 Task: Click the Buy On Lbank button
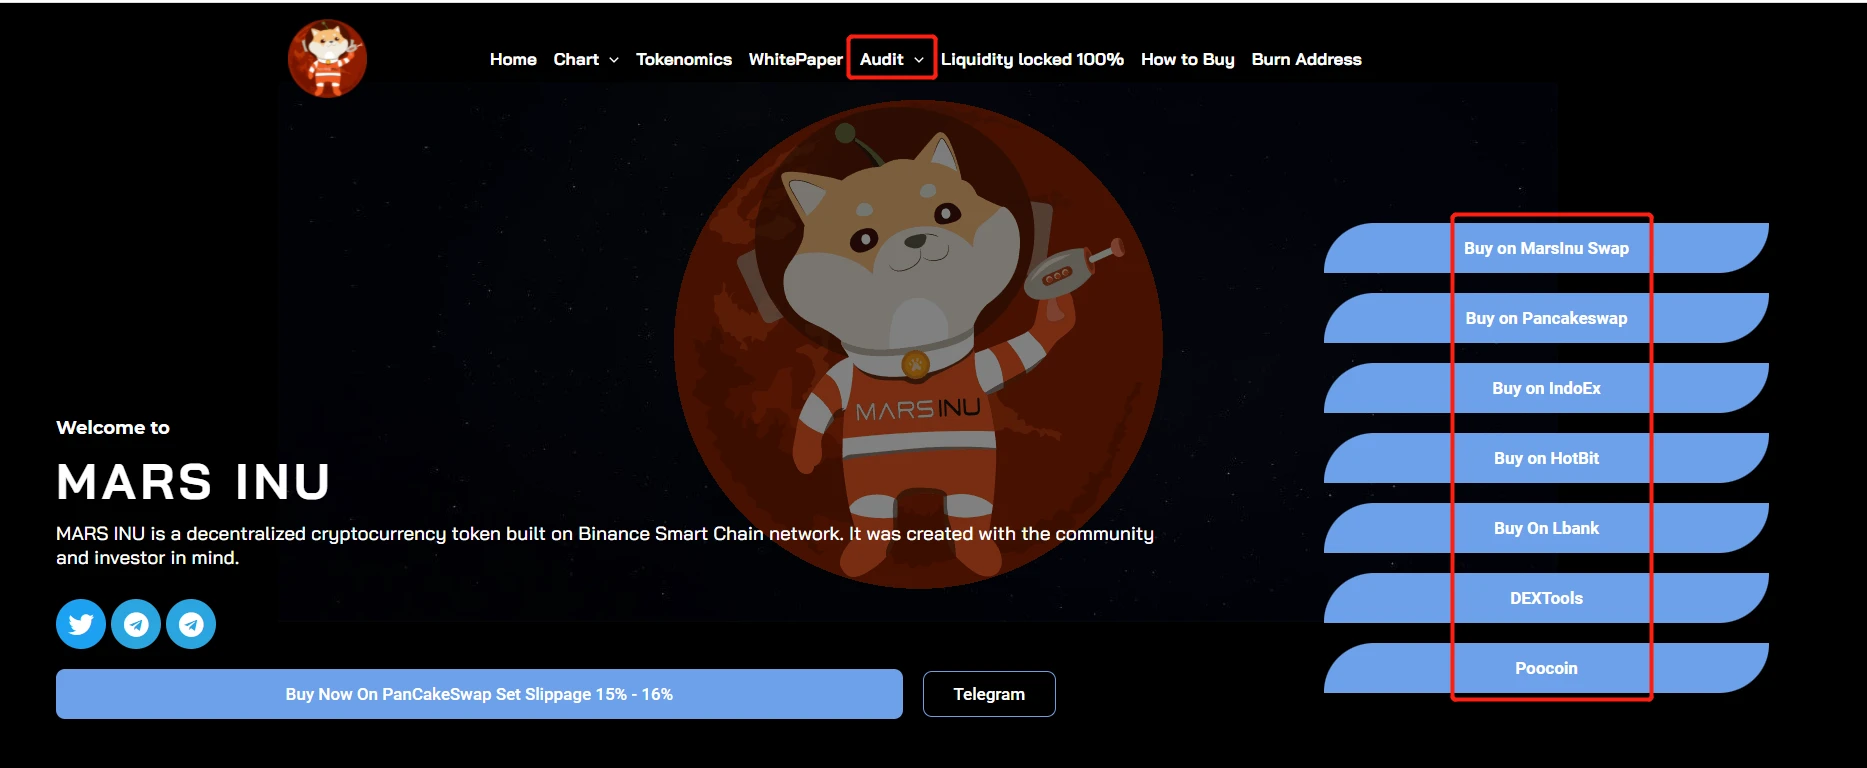pyautogui.click(x=1546, y=528)
